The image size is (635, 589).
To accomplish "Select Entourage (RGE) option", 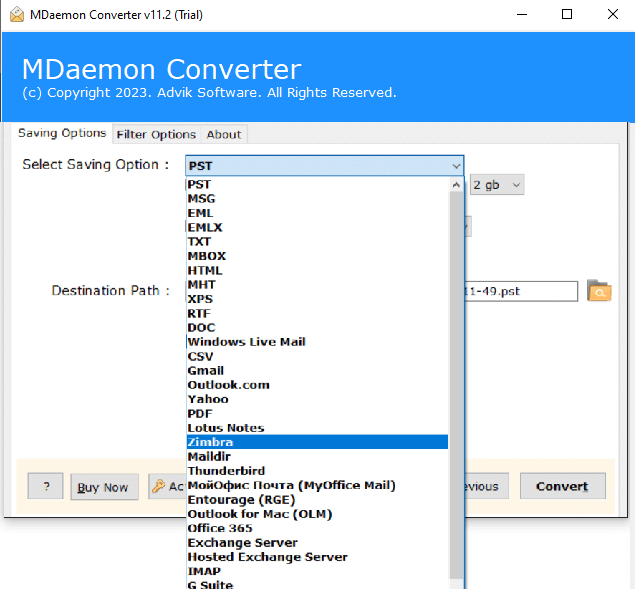I will 318,499.
